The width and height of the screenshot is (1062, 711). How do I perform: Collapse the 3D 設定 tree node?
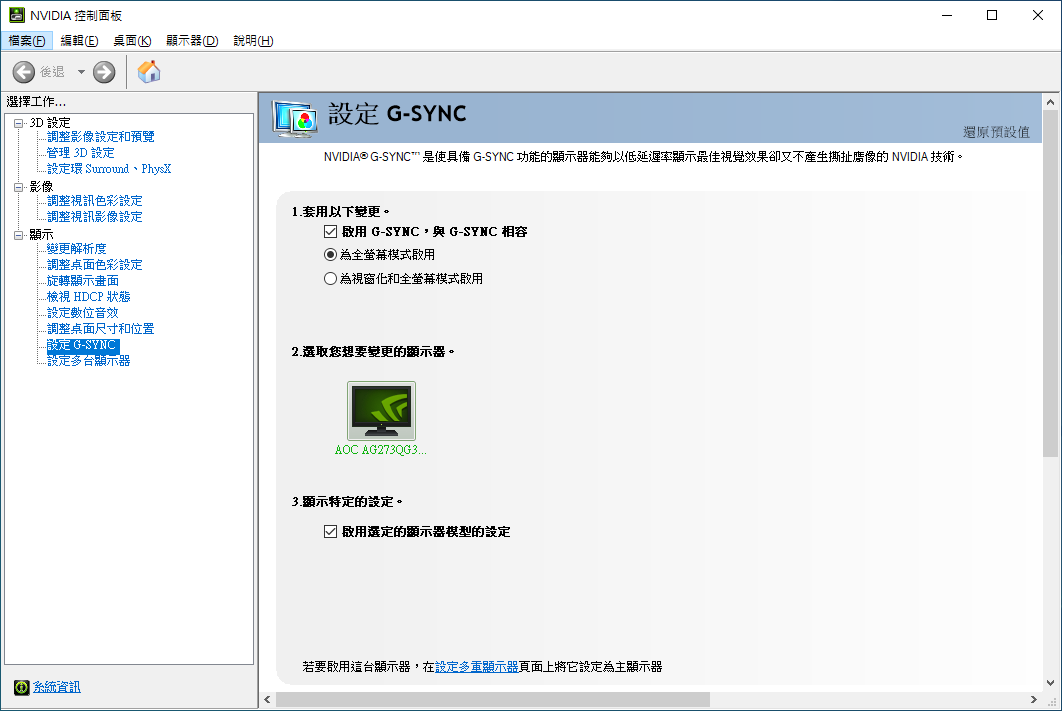[x=18, y=123]
